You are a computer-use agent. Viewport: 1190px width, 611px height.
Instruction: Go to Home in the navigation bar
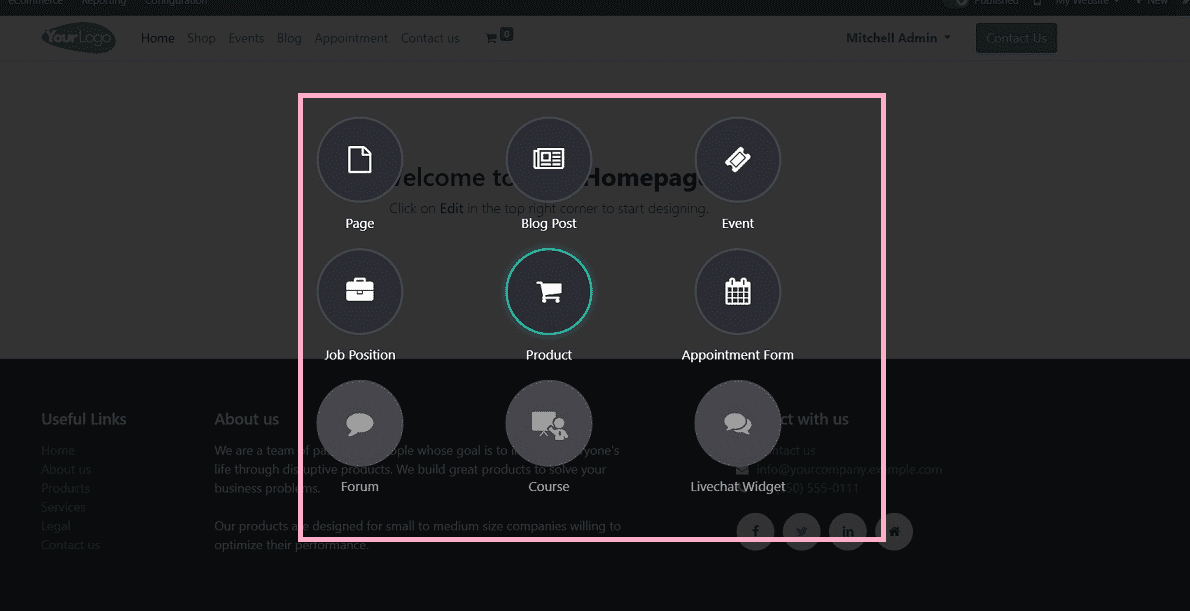pos(157,38)
